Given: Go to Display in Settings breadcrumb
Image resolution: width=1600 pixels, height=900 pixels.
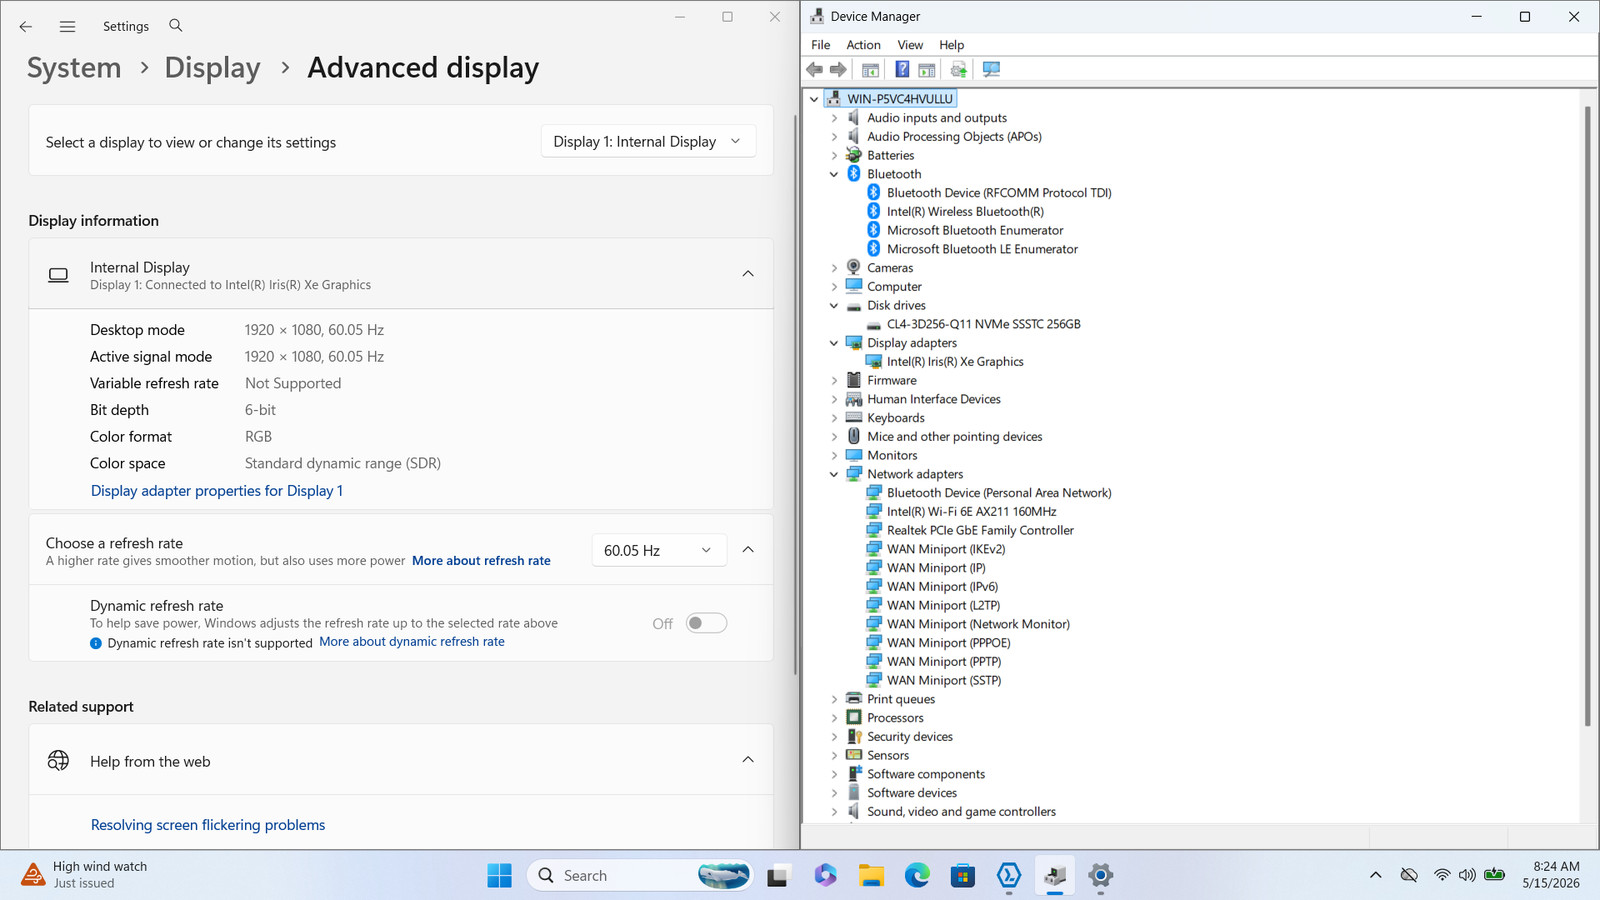Looking at the screenshot, I should [212, 68].
